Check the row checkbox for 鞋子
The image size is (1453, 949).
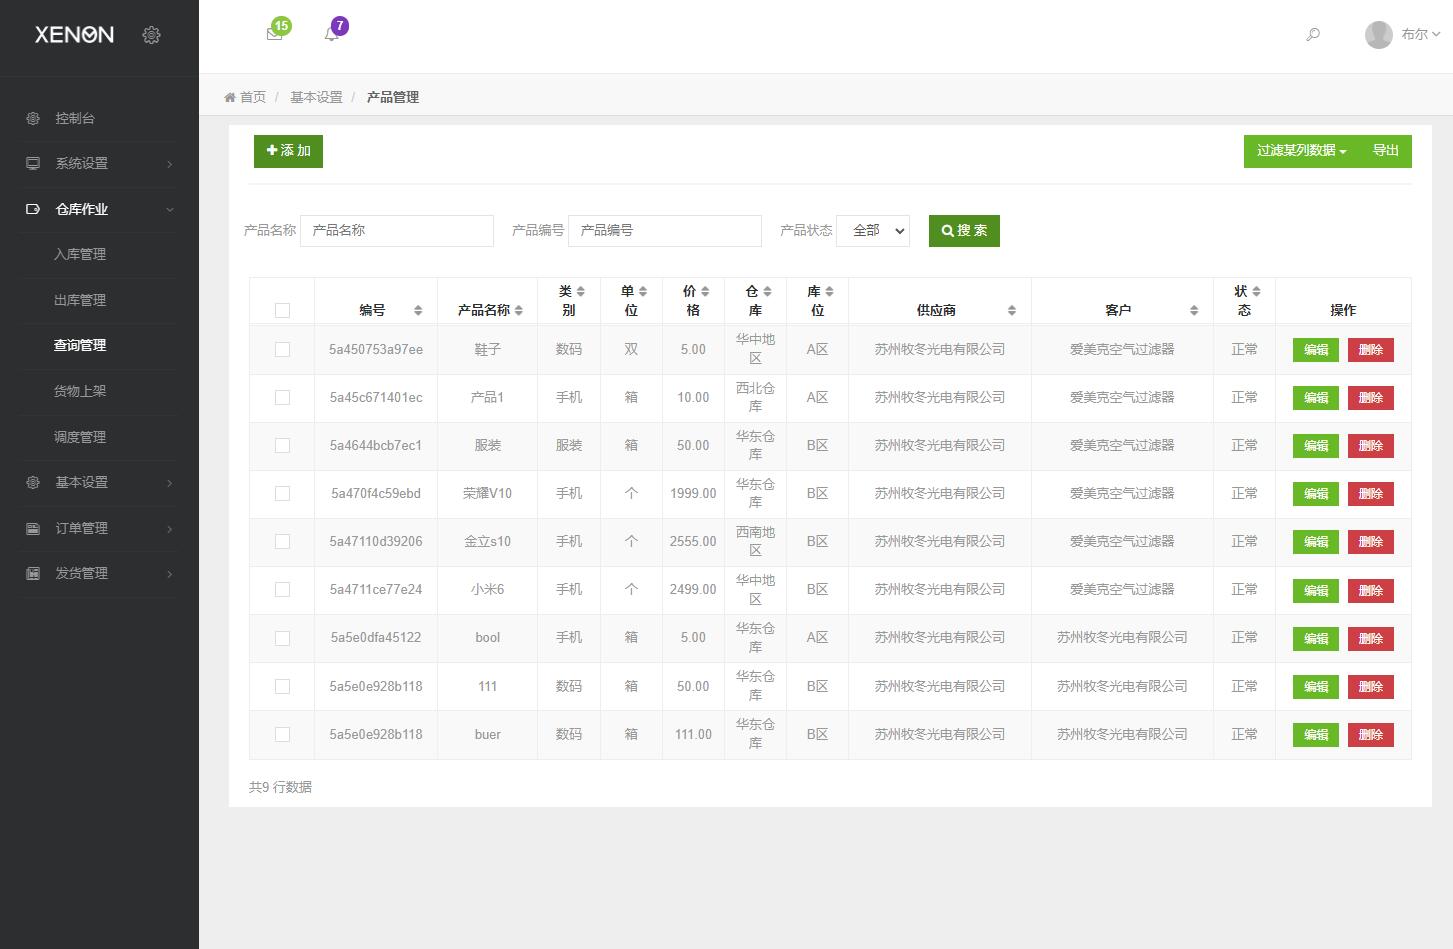click(282, 349)
